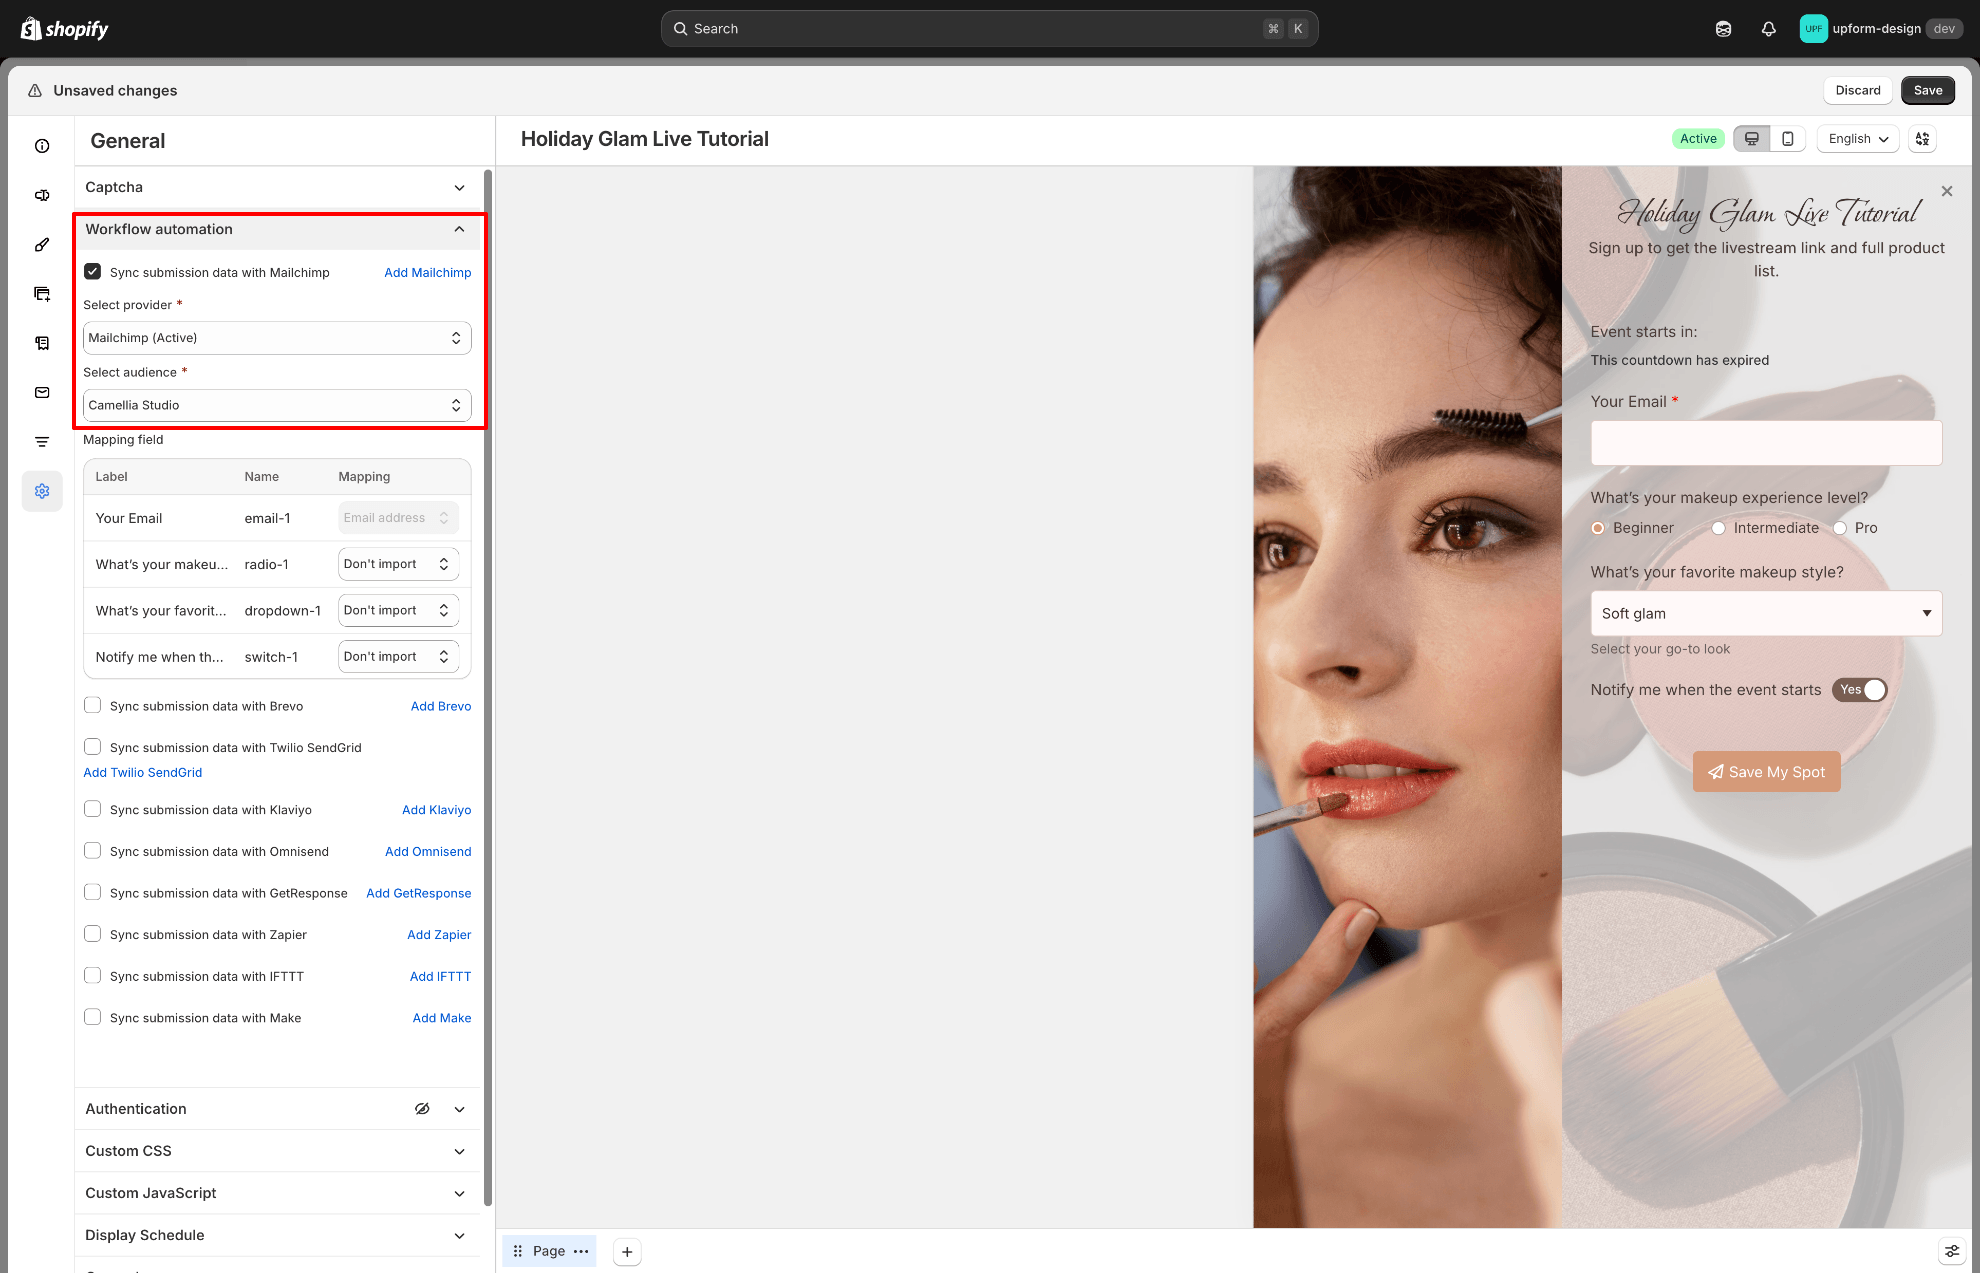The image size is (1980, 1273).
Task: Open the Page three-dots menu
Action: (581, 1251)
